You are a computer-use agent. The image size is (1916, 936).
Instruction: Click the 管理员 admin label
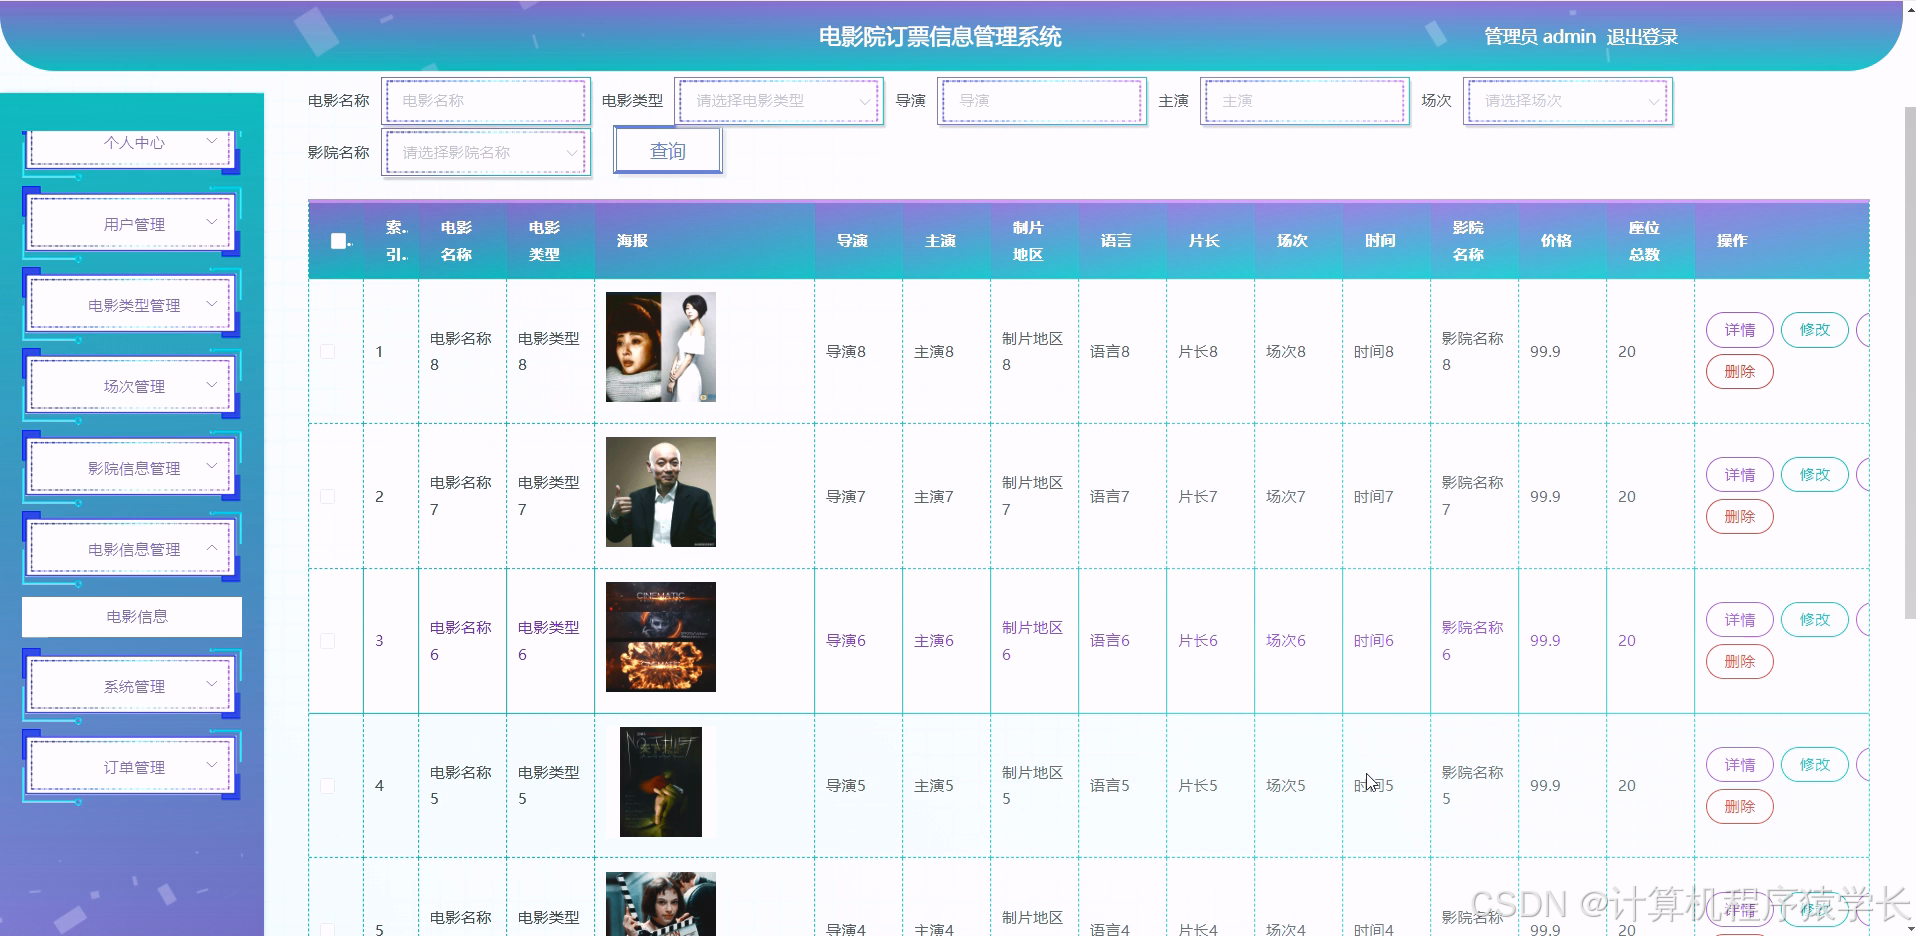(x=1539, y=37)
